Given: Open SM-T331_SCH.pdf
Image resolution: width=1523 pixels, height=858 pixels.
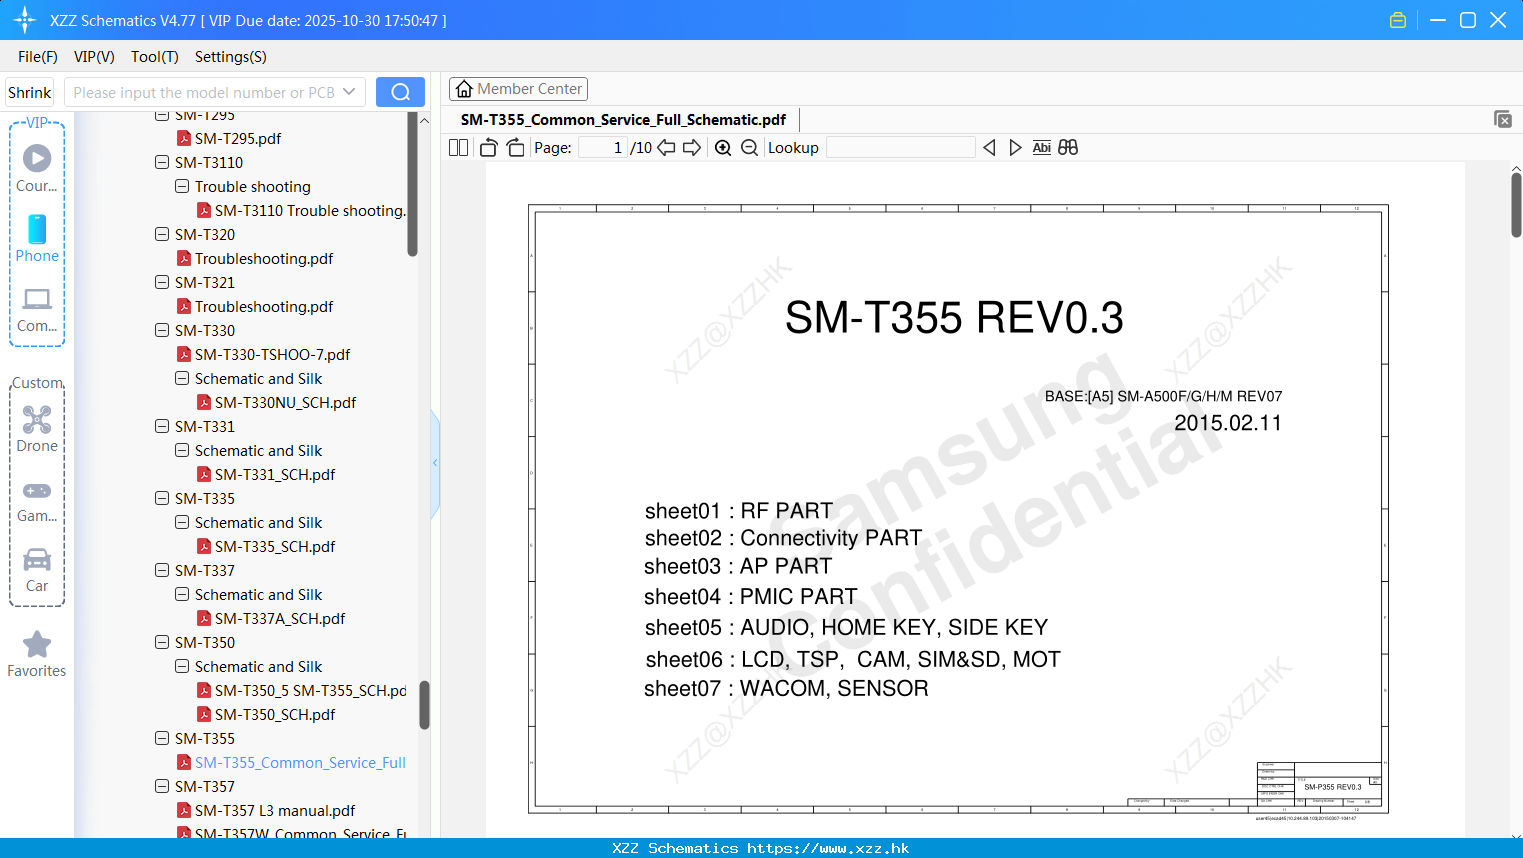Looking at the screenshot, I should click(275, 475).
